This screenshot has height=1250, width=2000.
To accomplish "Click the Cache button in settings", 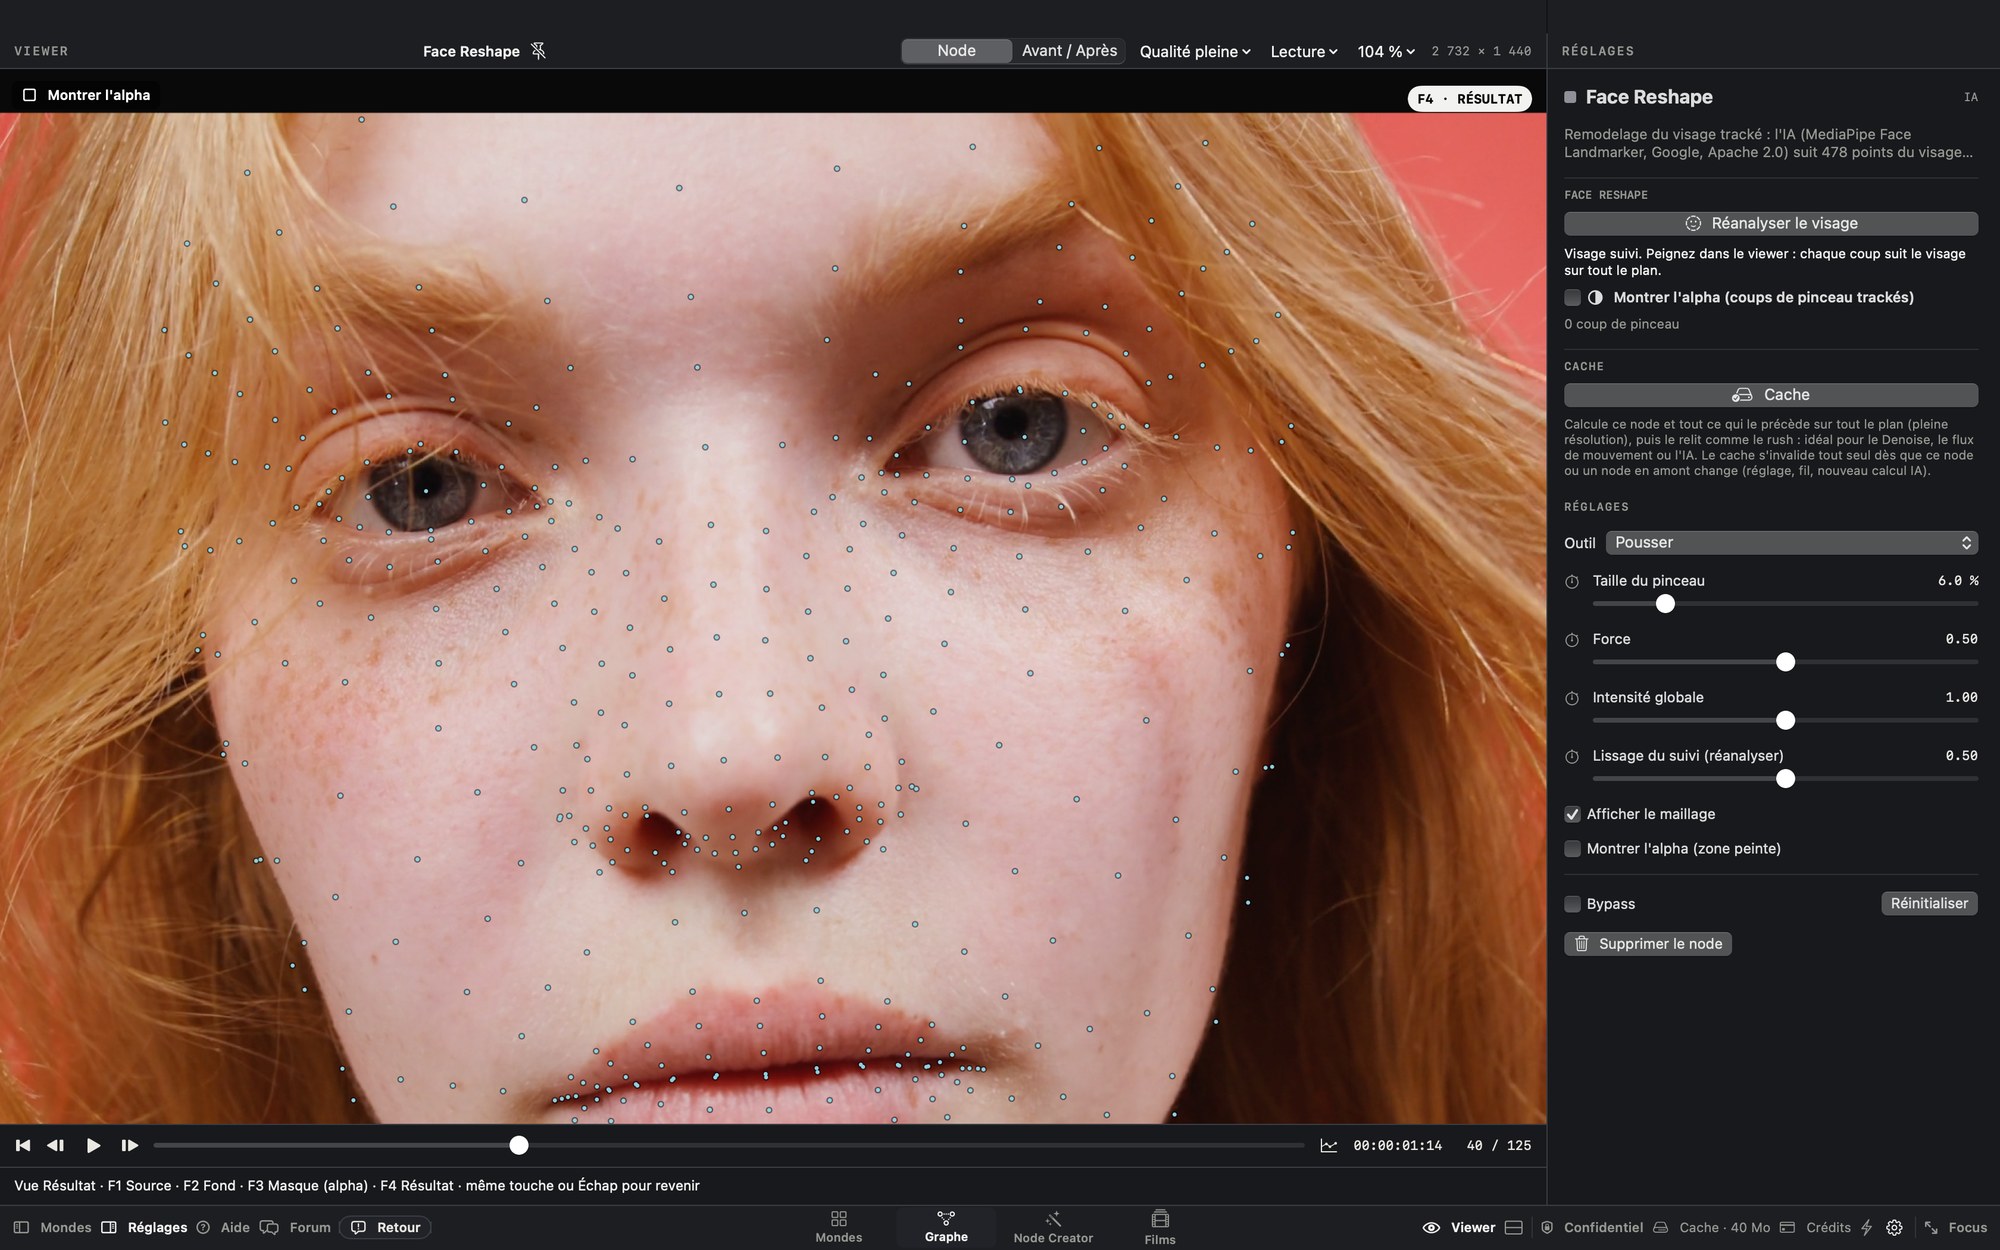I will 1771,395.
